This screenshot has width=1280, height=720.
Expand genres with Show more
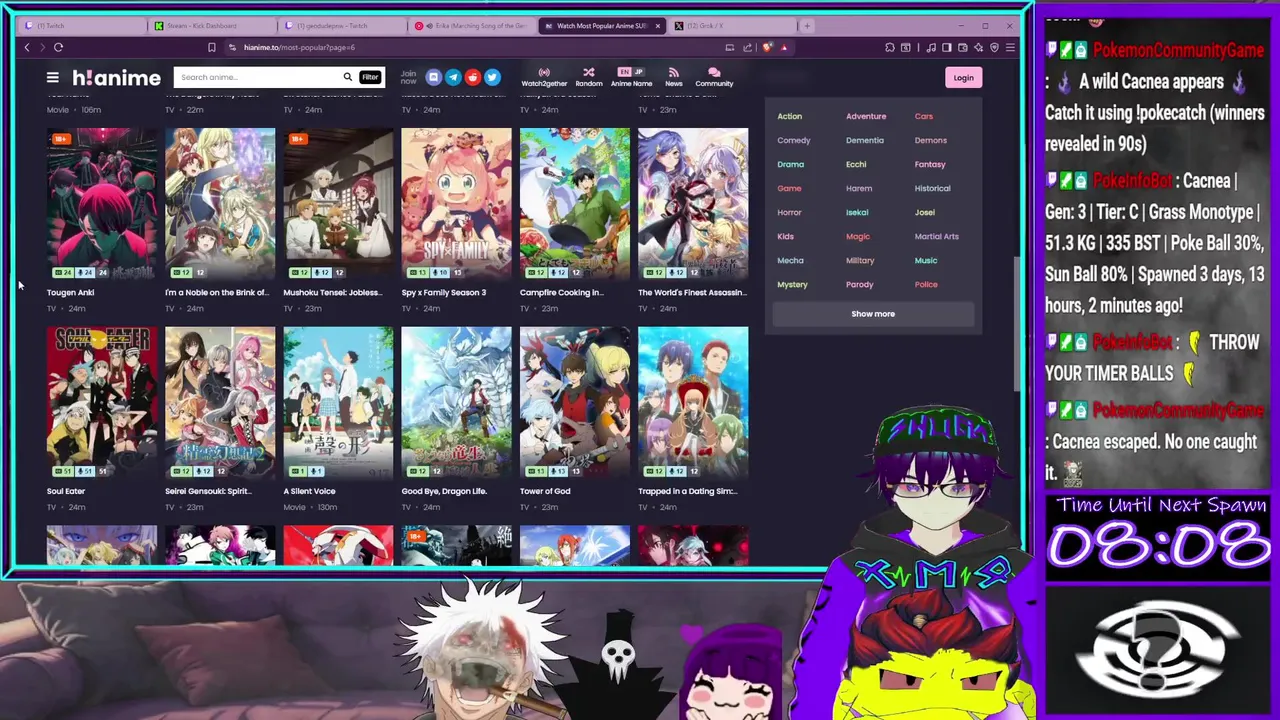[x=873, y=314]
